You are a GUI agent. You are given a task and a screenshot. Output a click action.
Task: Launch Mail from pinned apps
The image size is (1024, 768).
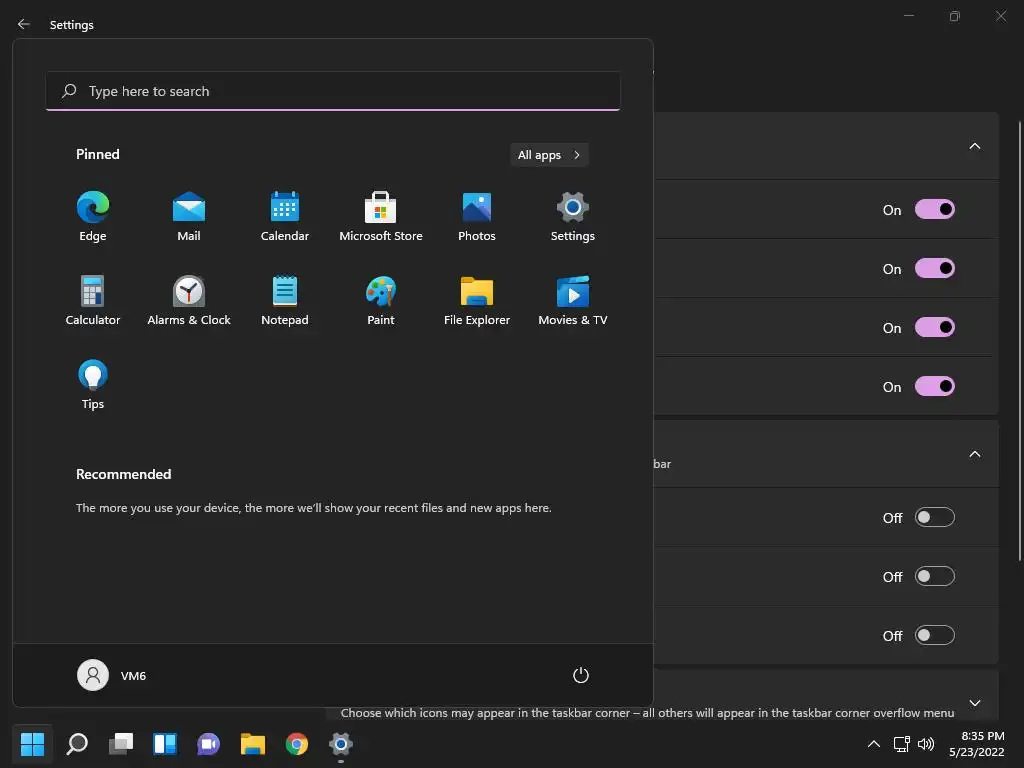(189, 217)
